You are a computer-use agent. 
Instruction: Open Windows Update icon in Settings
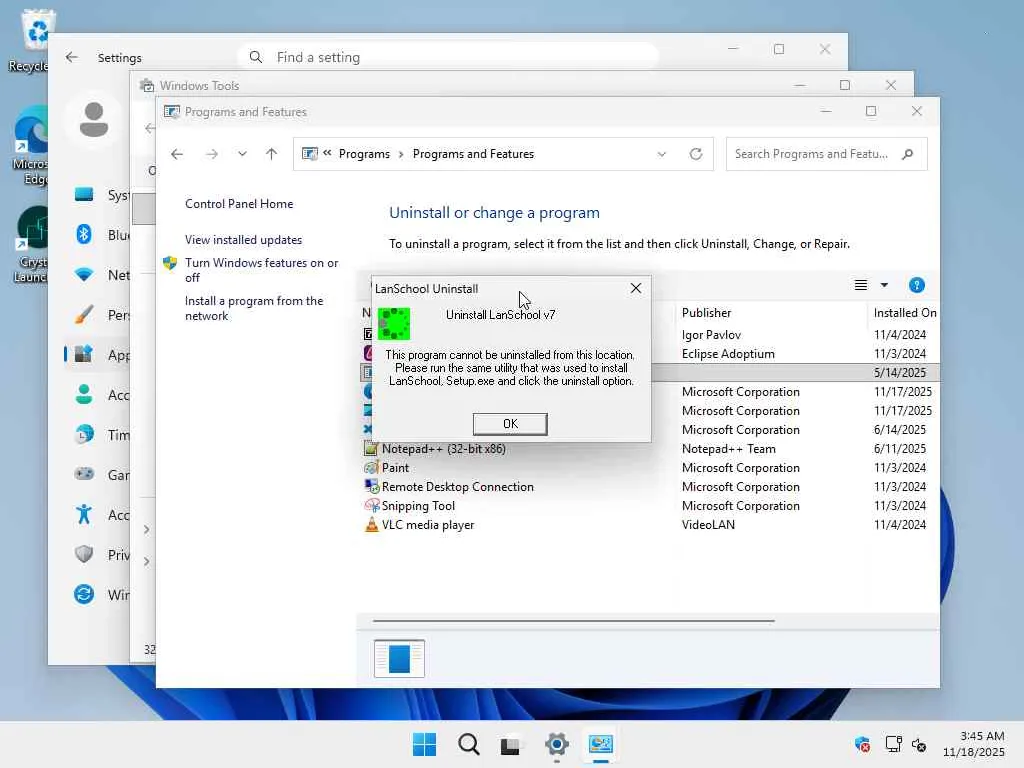coord(84,594)
